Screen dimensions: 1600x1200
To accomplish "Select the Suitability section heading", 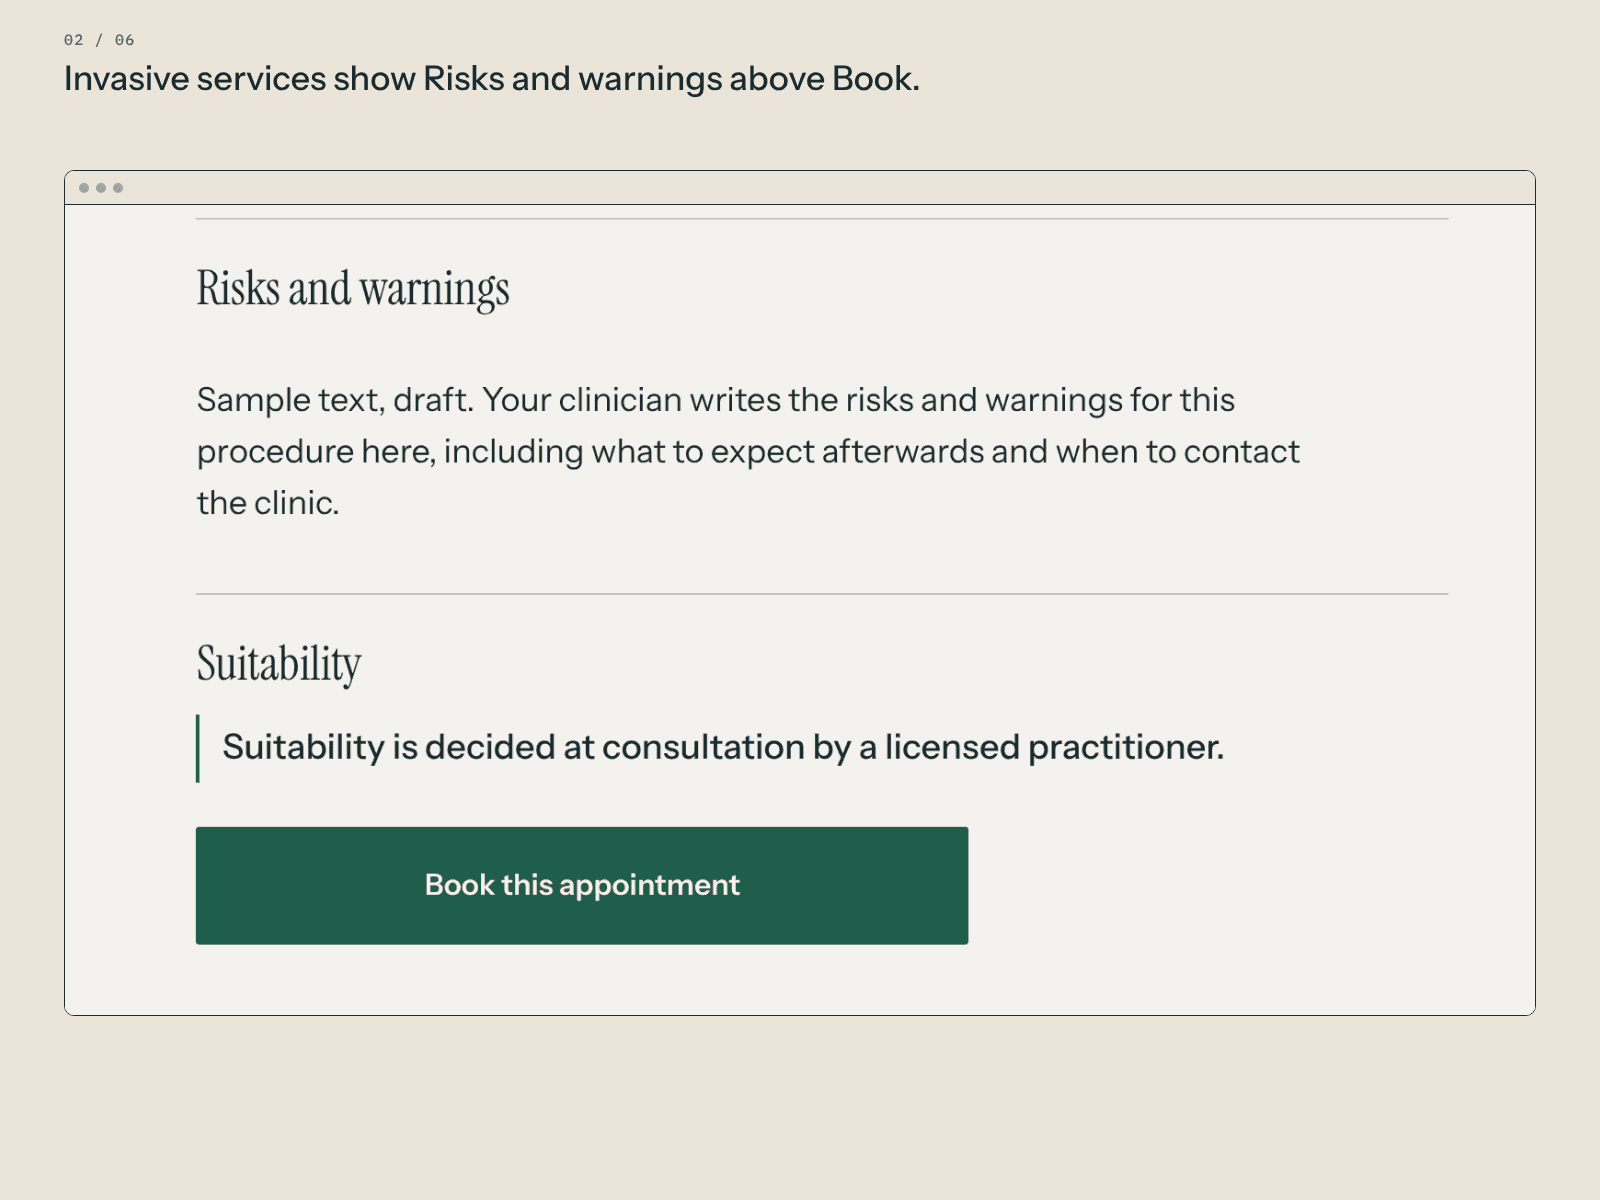I will click(279, 664).
